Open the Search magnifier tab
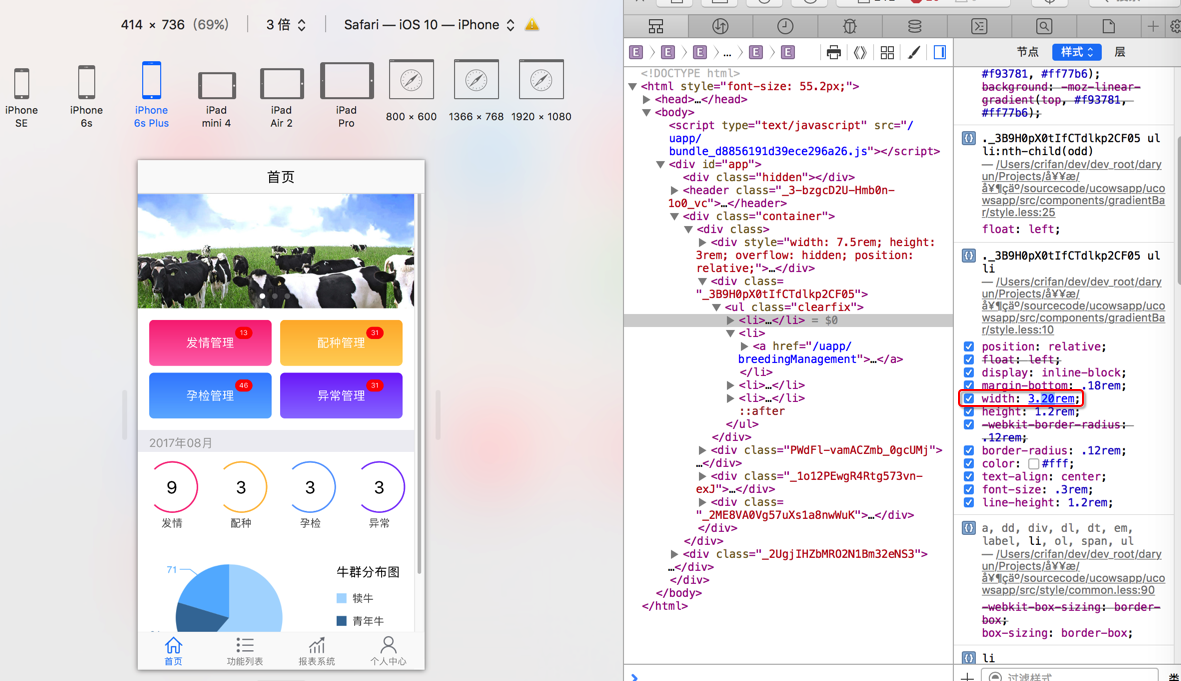 [1044, 26]
